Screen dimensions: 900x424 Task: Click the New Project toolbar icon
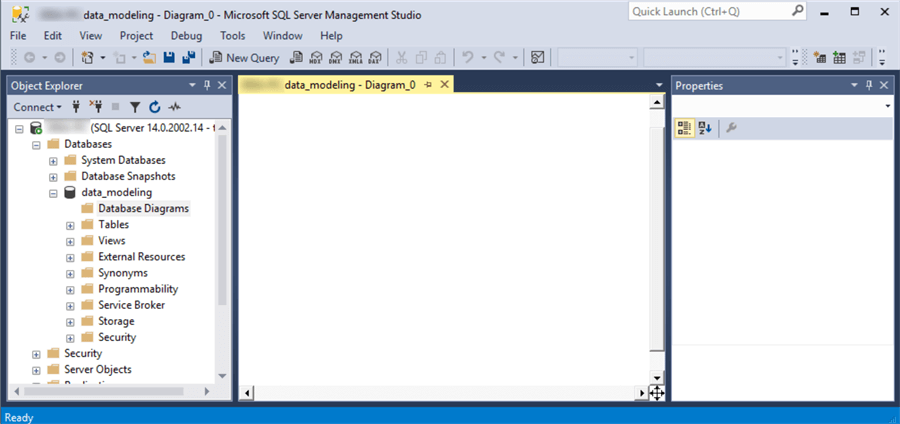click(88, 57)
